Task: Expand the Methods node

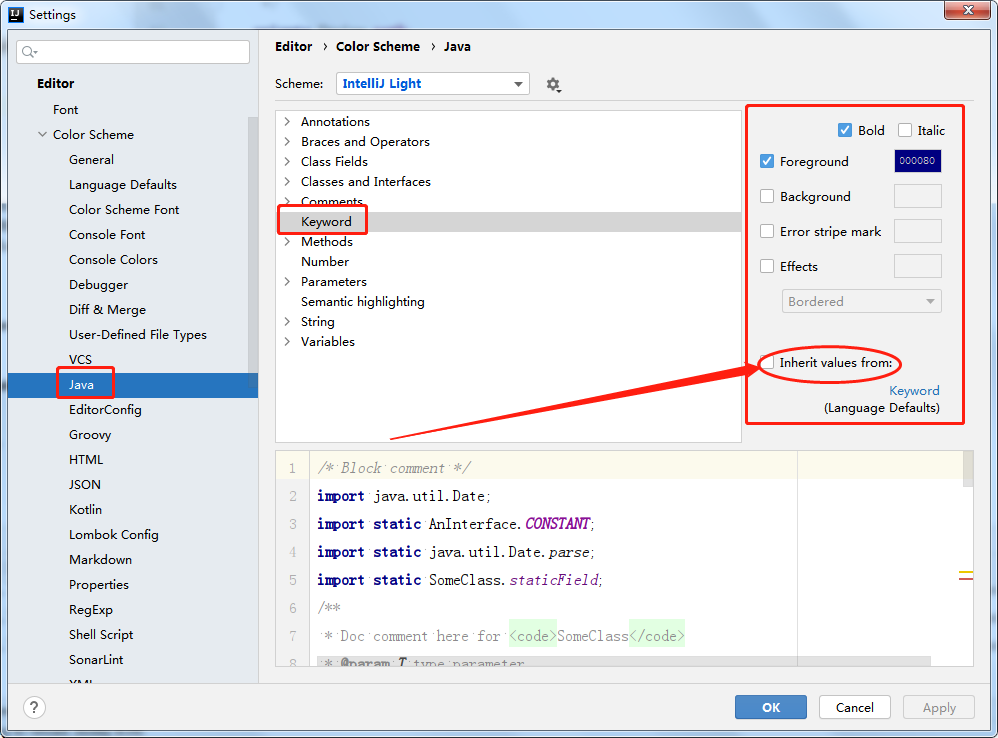Action: [287, 242]
